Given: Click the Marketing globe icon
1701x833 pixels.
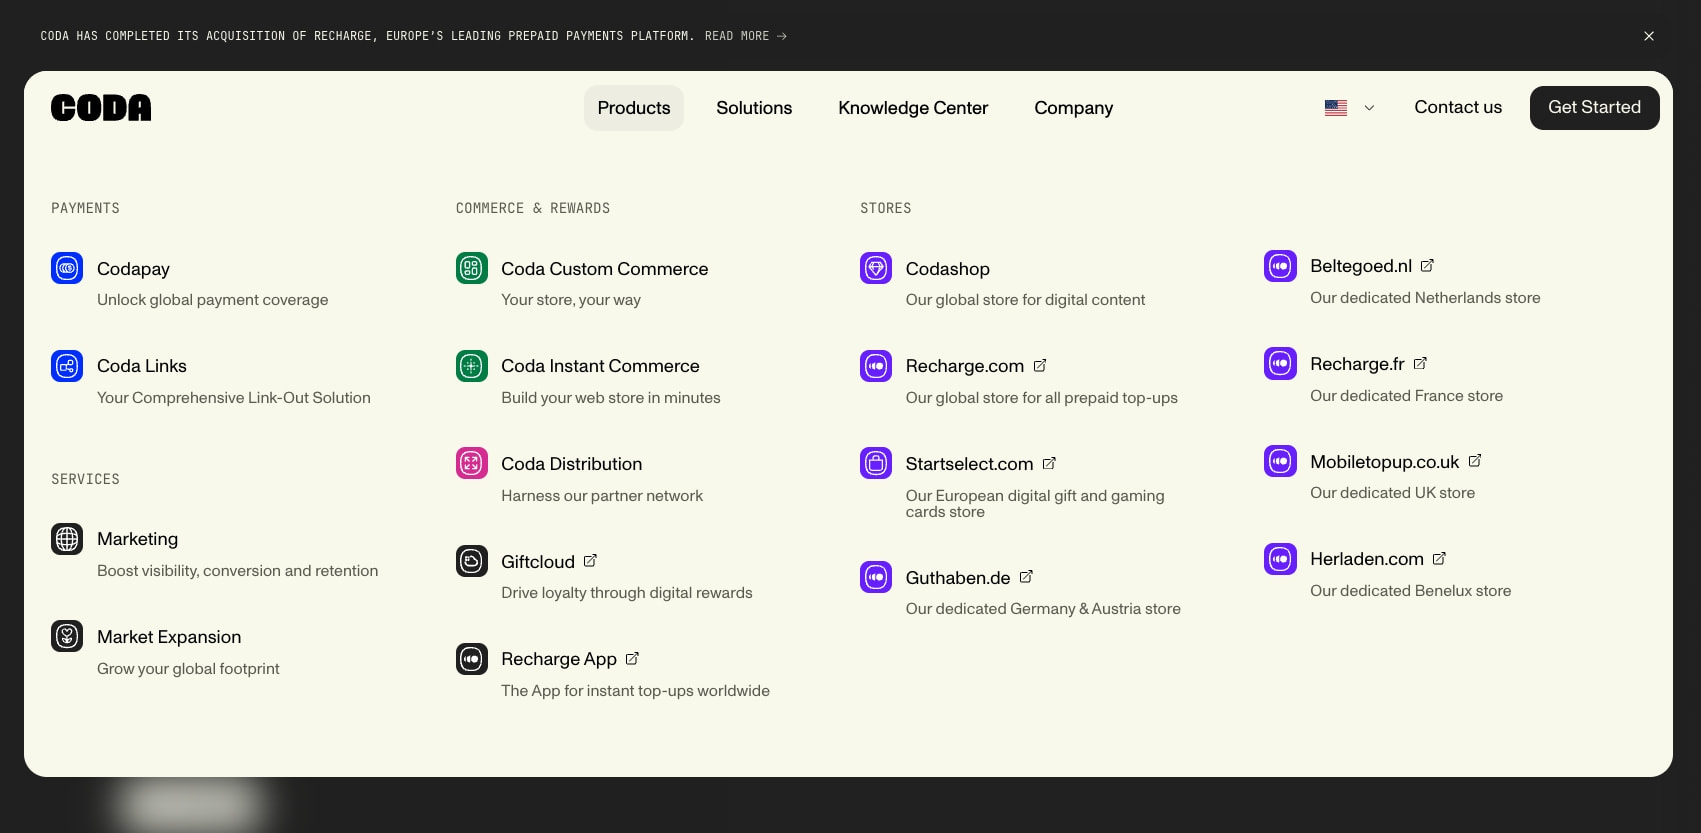Looking at the screenshot, I should coord(67,539).
